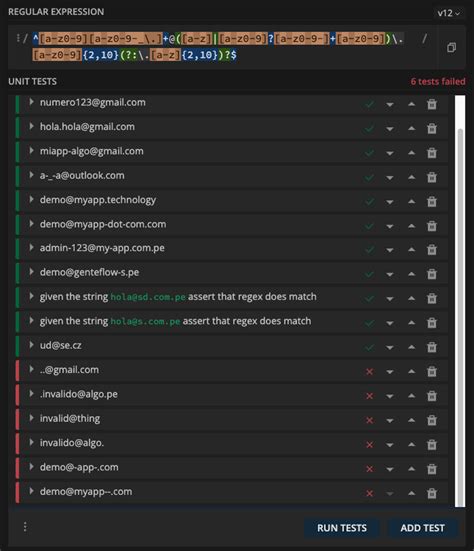The height and width of the screenshot is (551, 474).
Task: Open the unit tests options menu dots
Action: click(25, 527)
